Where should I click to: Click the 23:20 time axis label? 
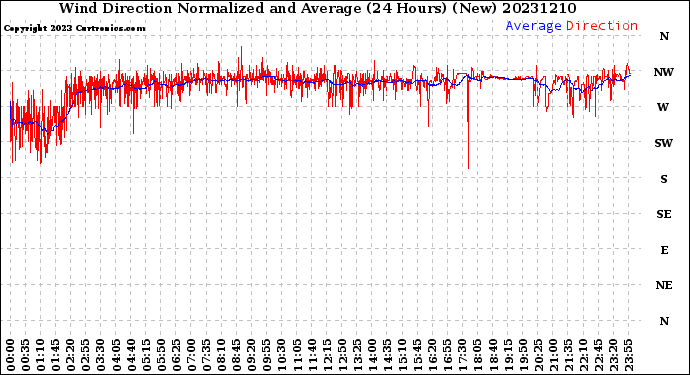tap(613, 355)
